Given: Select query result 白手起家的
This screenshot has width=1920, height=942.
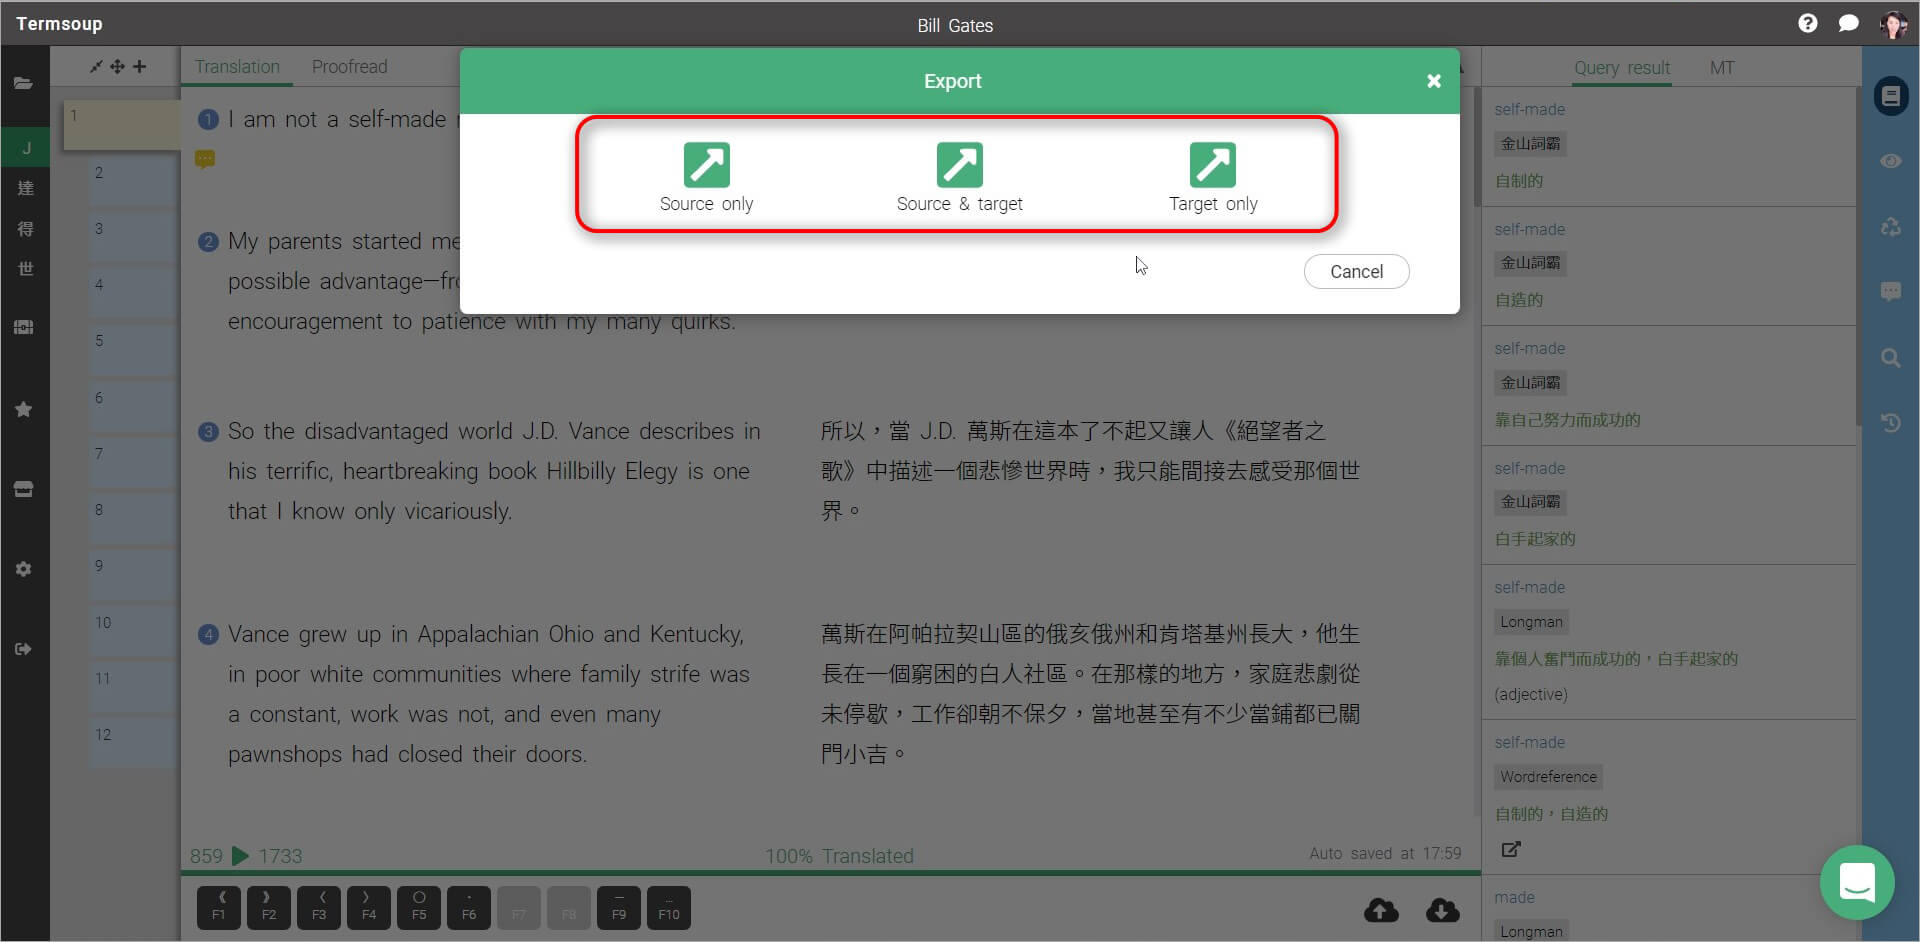Looking at the screenshot, I should tap(1535, 539).
